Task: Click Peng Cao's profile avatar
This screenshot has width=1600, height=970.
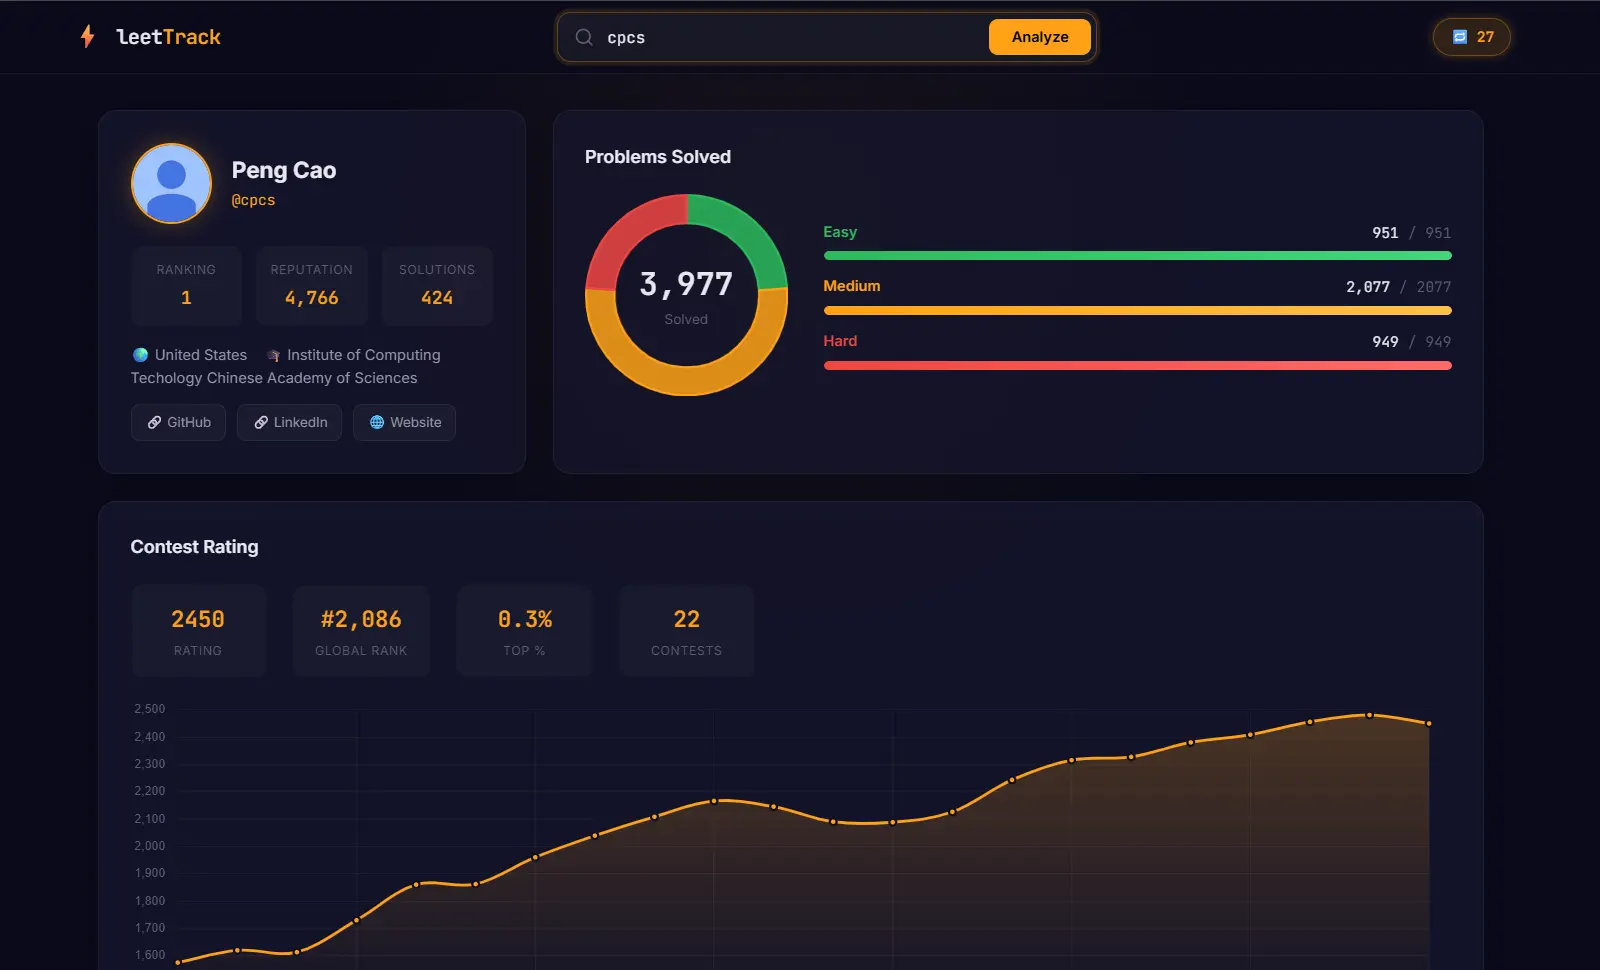Action: coord(171,183)
